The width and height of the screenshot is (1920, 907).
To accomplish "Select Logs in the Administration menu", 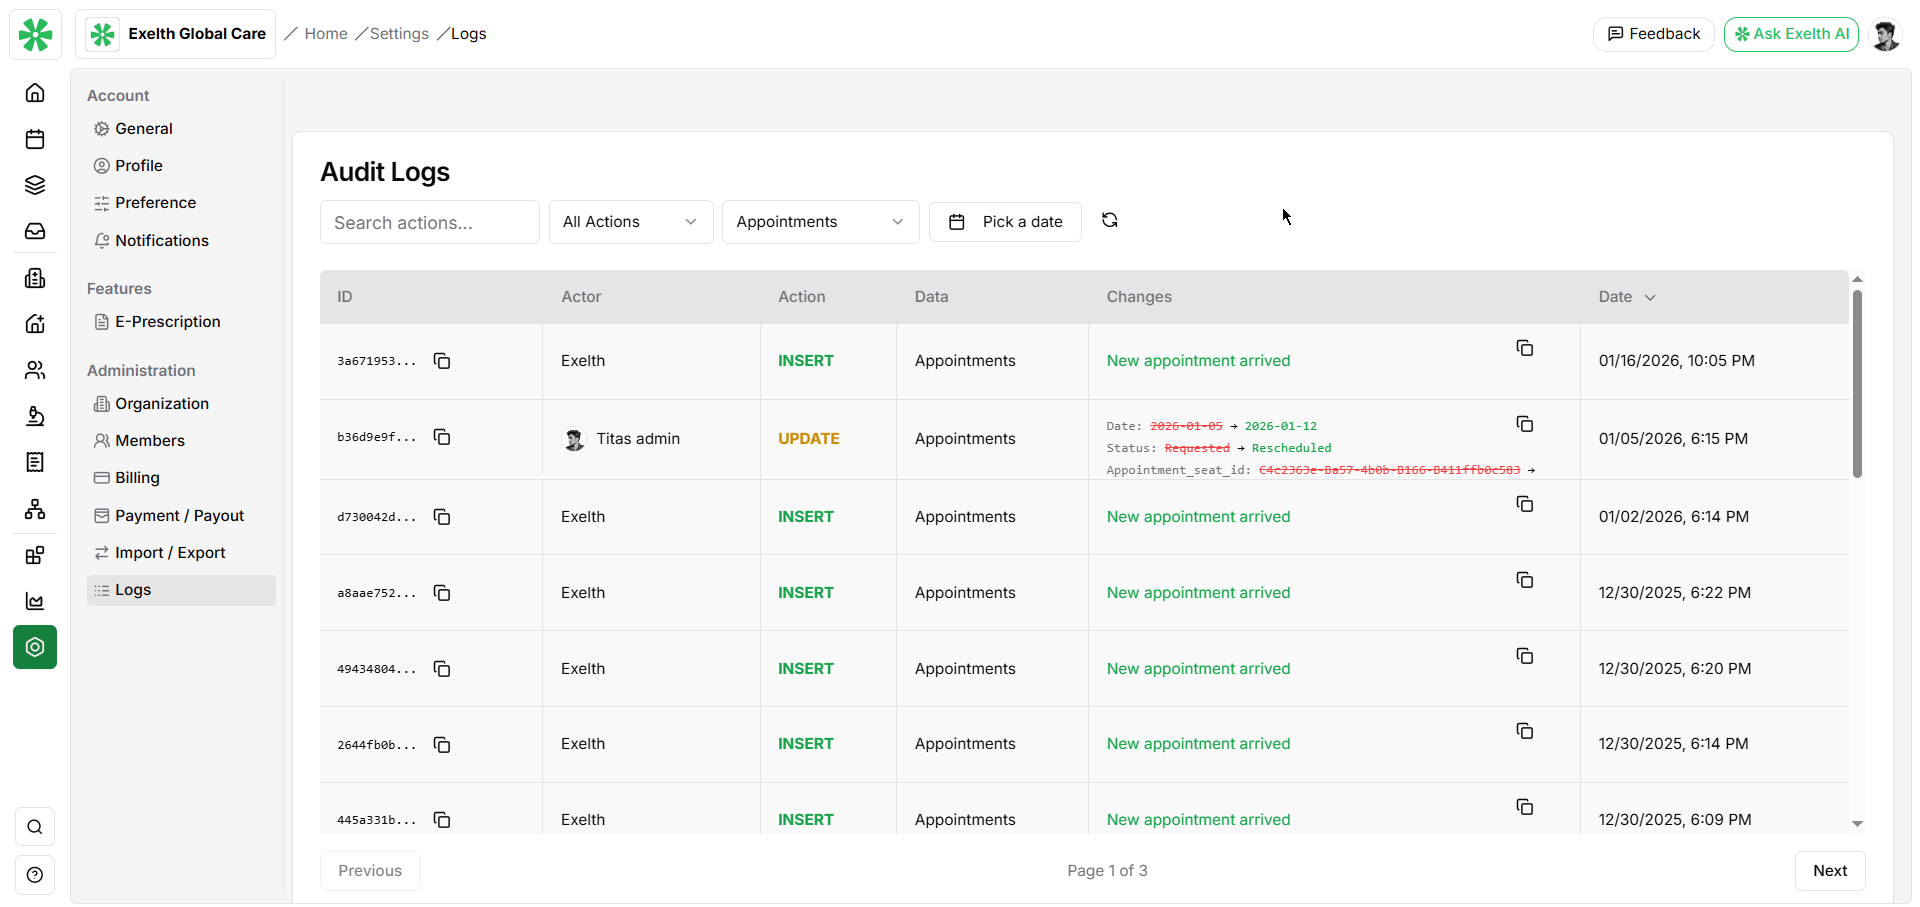I will click(133, 589).
